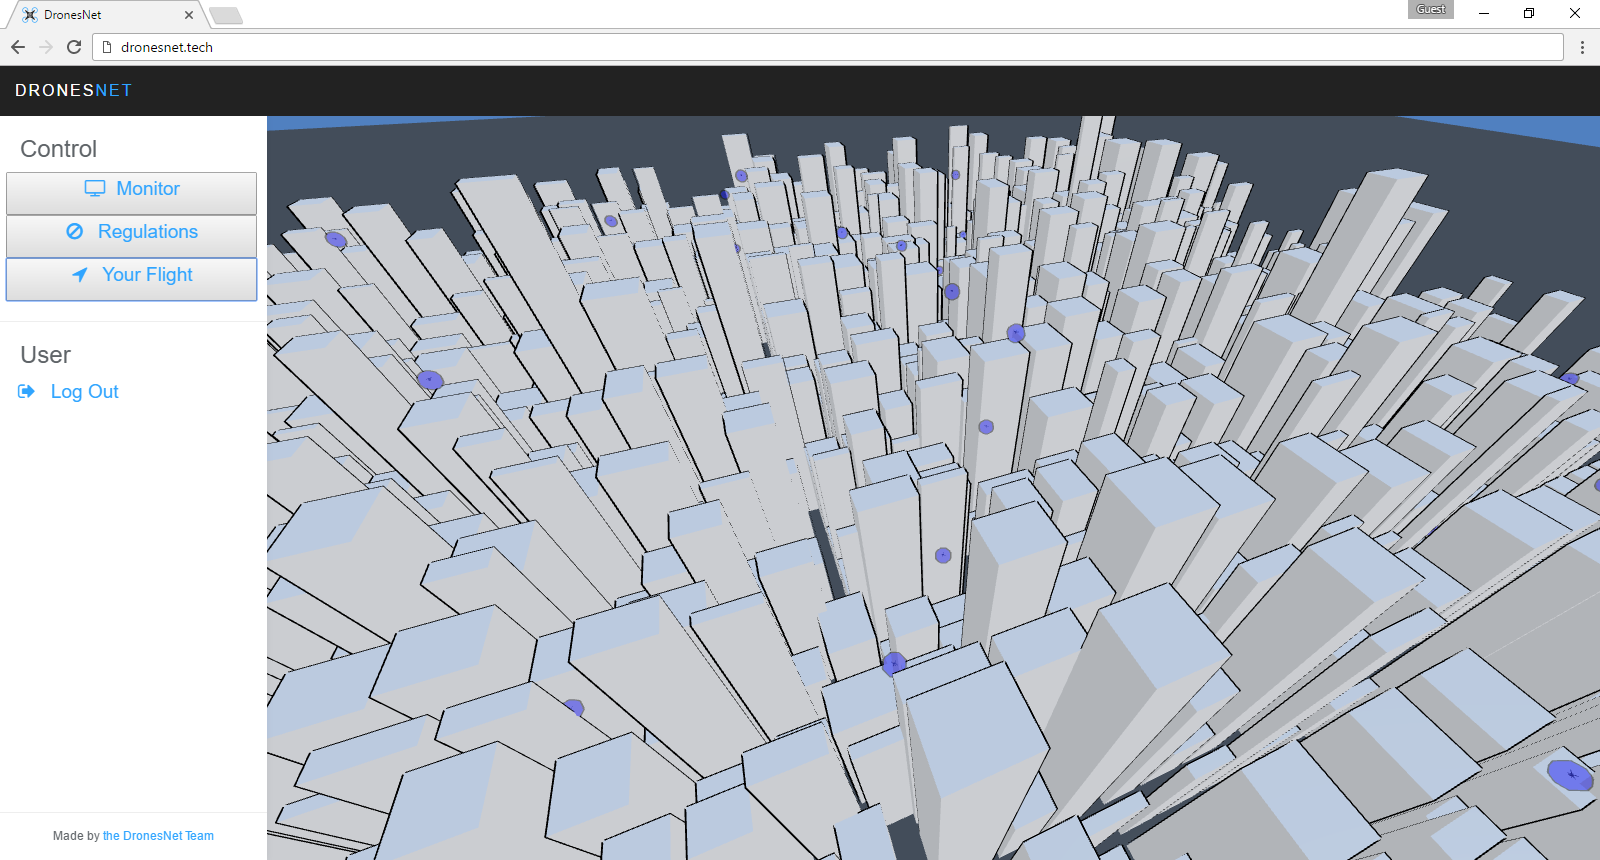Click the monitor screen icon
The height and width of the screenshot is (860, 1600).
click(x=95, y=189)
